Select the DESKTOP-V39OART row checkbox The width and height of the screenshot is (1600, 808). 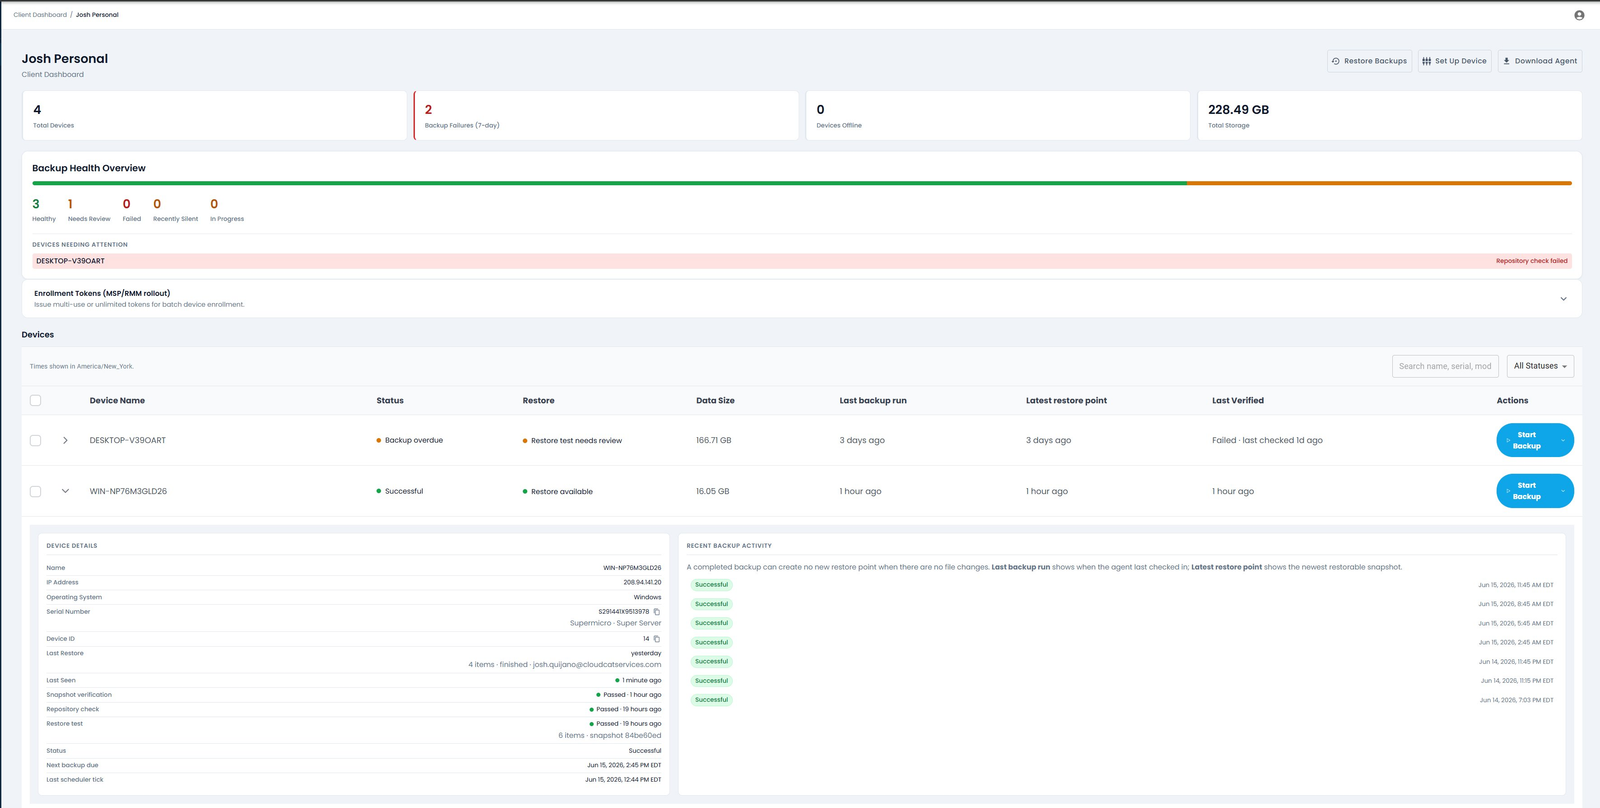point(36,440)
